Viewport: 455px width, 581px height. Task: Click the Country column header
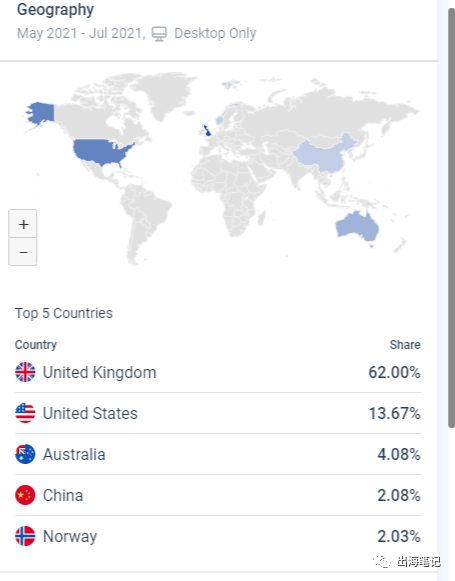36,345
